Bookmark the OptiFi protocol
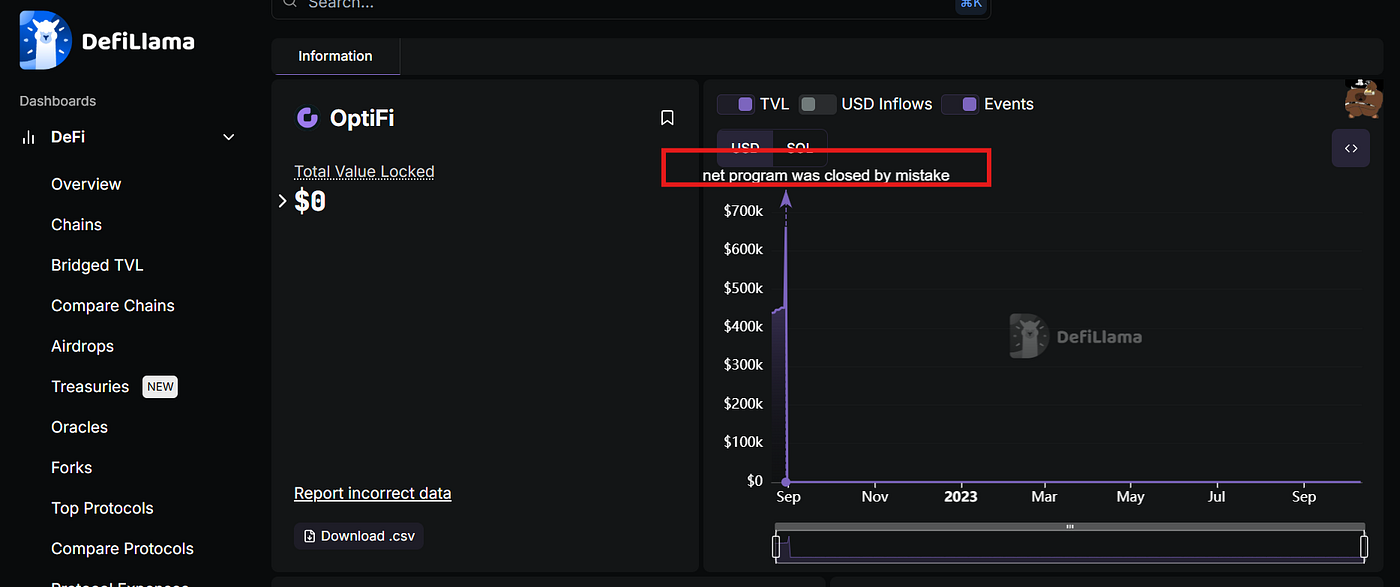1400x587 pixels. pyautogui.click(x=668, y=118)
